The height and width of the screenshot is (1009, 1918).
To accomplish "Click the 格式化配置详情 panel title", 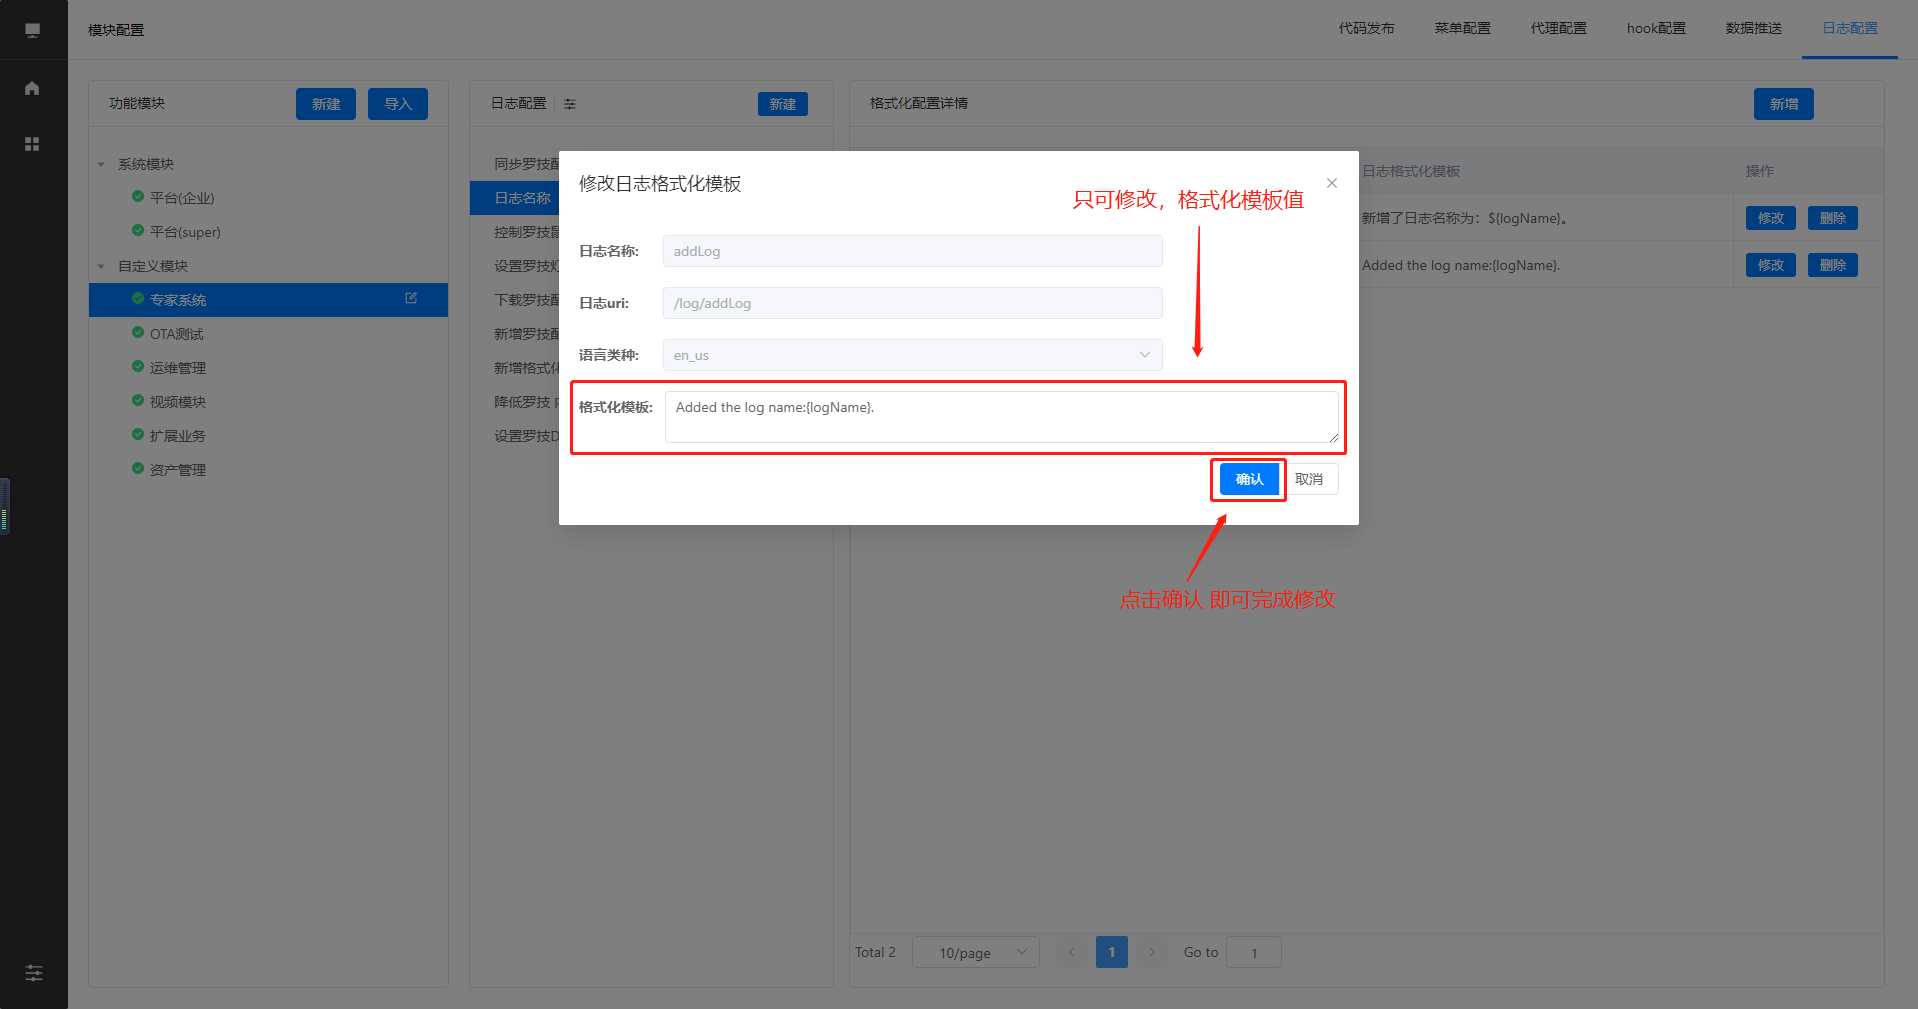I will coord(919,103).
